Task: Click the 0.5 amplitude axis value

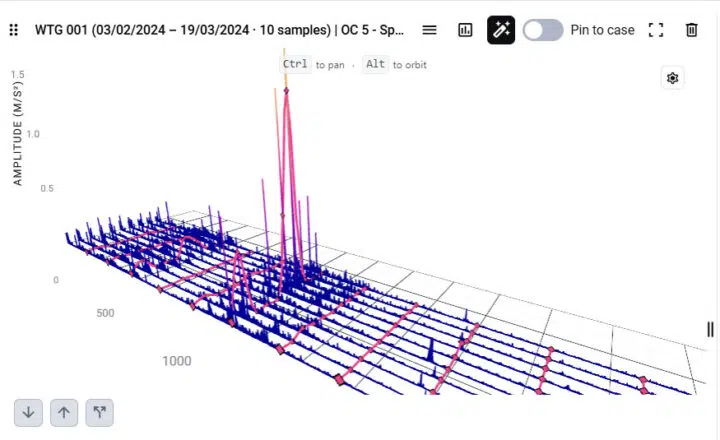Action: pos(47,188)
